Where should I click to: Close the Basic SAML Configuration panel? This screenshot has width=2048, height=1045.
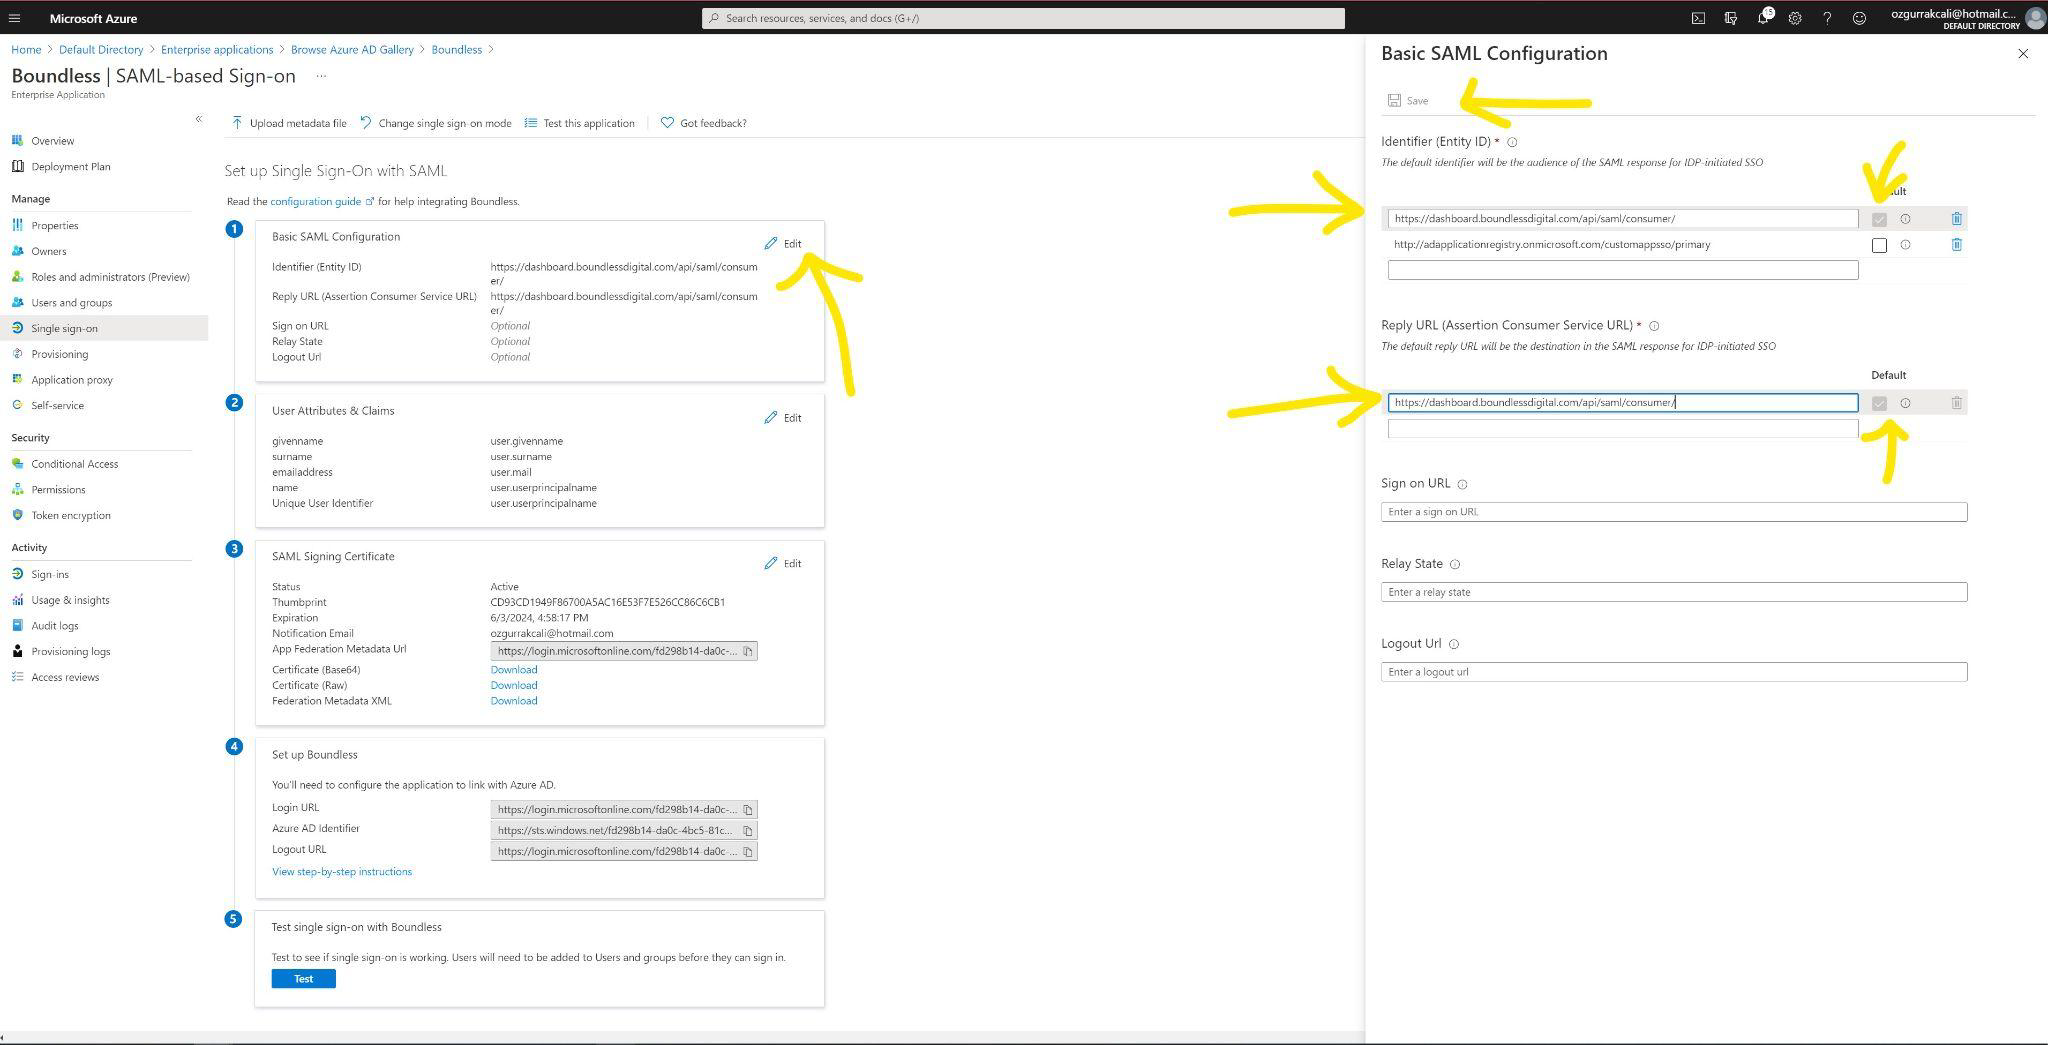pyautogui.click(x=2023, y=54)
